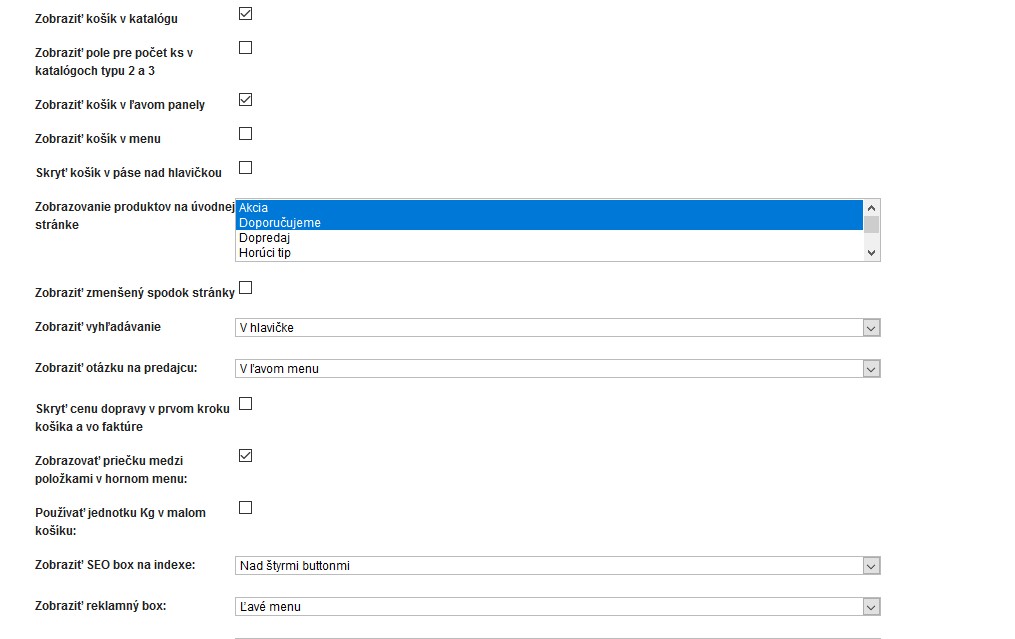Click listbox scroll-up arrow
This screenshot has height=639, width=1015.
point(872,207)
